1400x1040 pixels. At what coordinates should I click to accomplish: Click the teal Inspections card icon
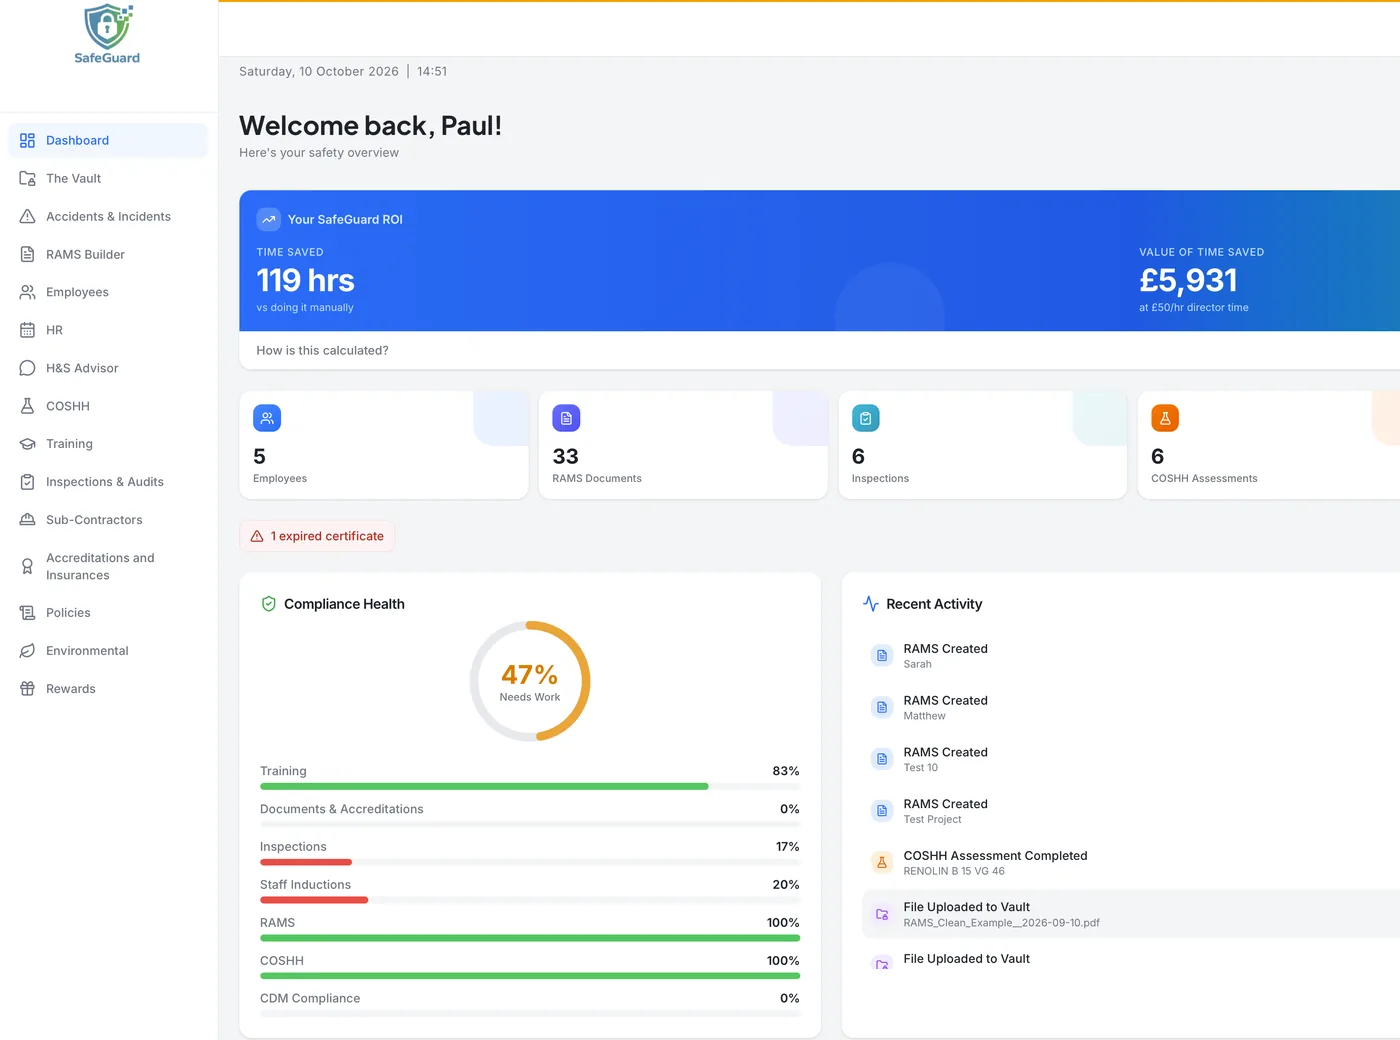click(x=865, y=419)
